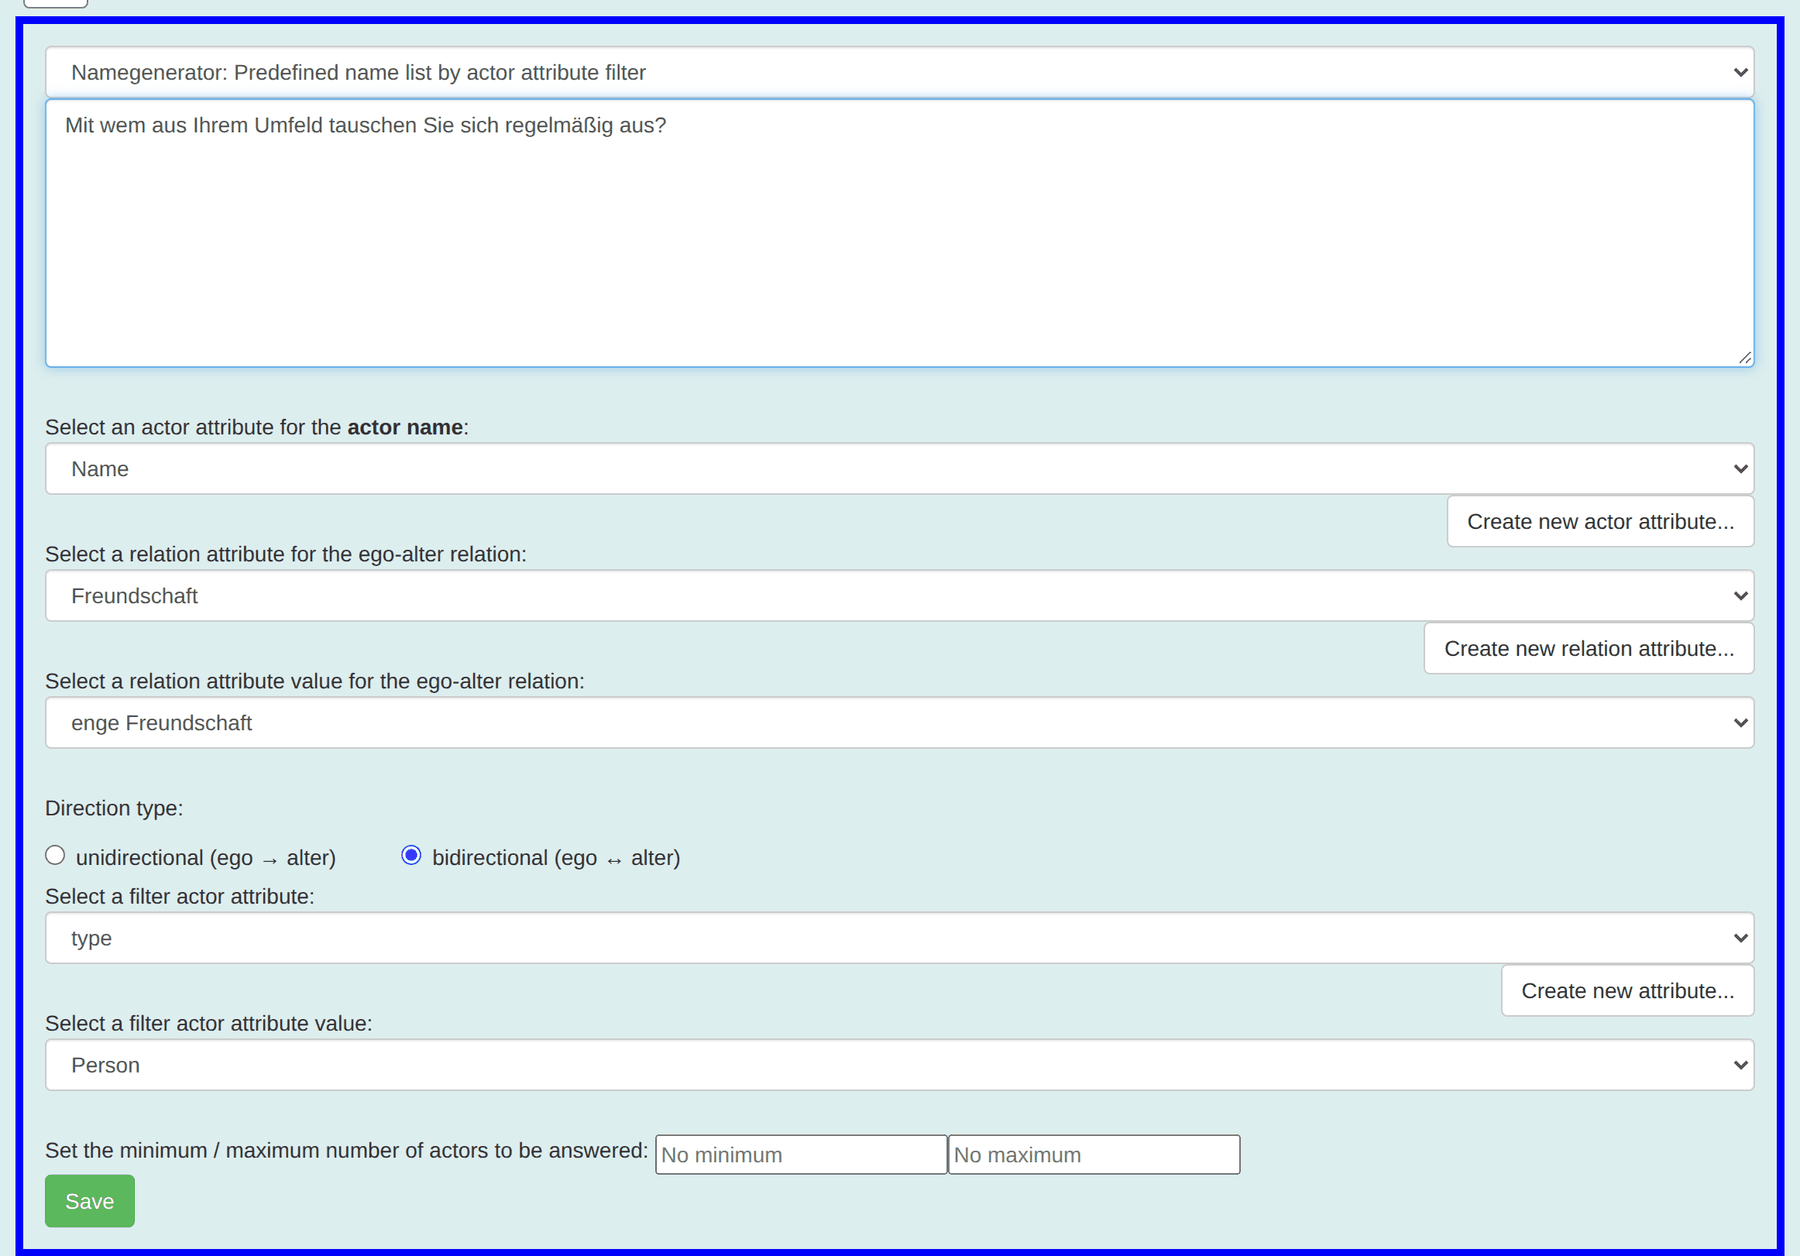Open the actor name attribute dropdown showing Name
Image resolution: width=1800 pixels, height=1256 pixels.
[899, 469]
